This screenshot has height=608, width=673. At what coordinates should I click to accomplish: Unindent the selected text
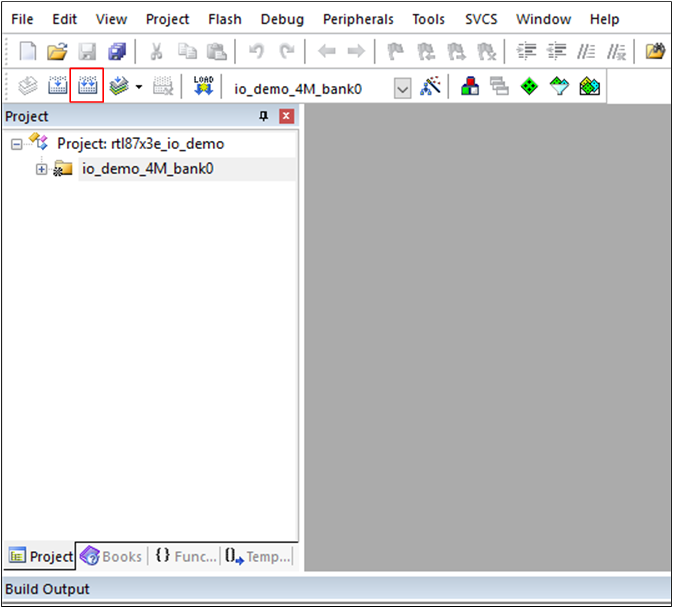[556, 51]
